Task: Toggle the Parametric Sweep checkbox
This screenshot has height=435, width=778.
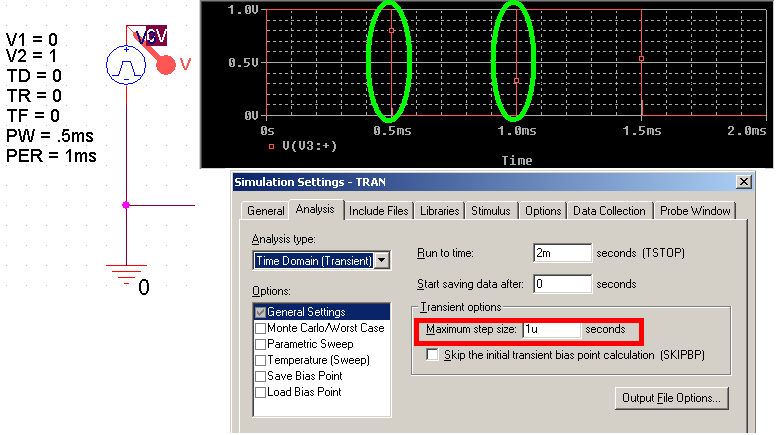Action: 261,344
